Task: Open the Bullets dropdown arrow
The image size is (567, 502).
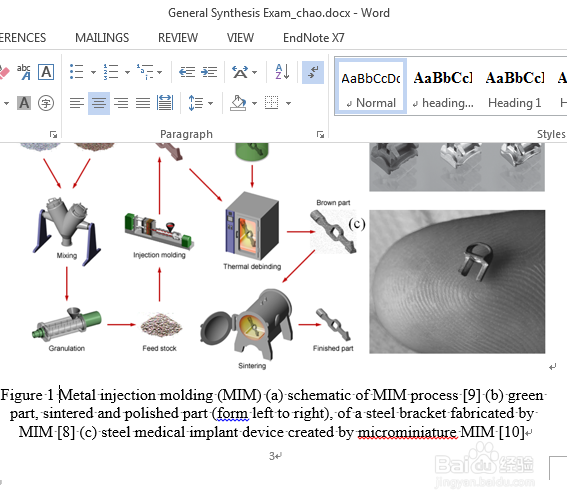Action: pyautogui.click(x=93, y=72)
